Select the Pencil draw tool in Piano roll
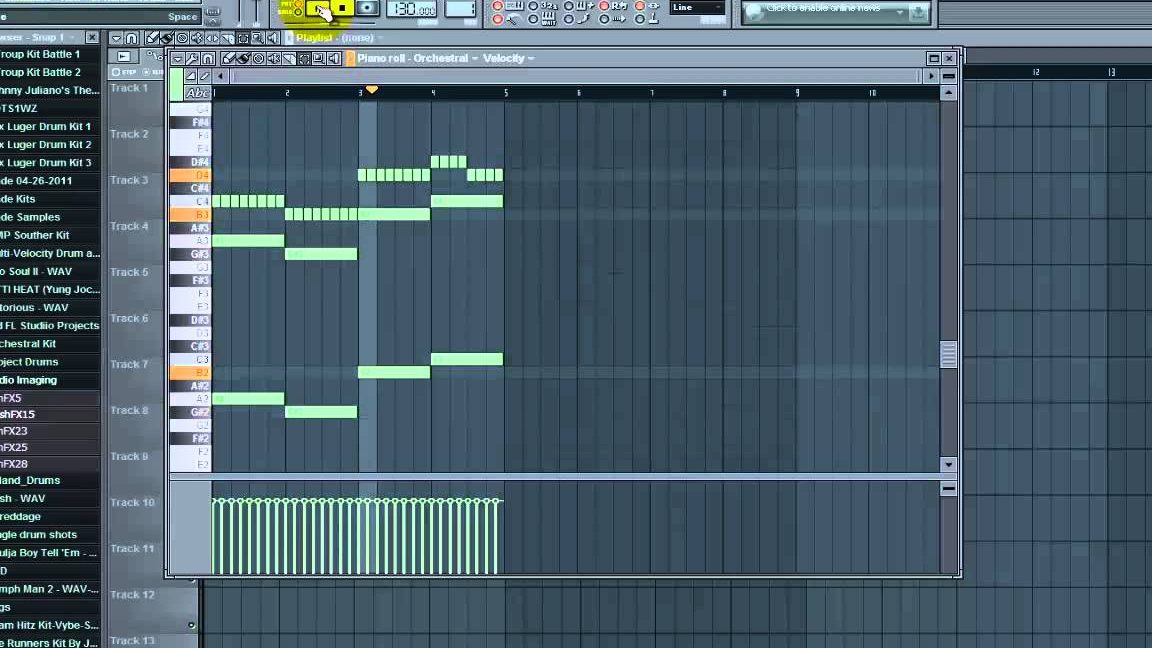The height and width of the screenshot is (648, 1152). point(227,58)
